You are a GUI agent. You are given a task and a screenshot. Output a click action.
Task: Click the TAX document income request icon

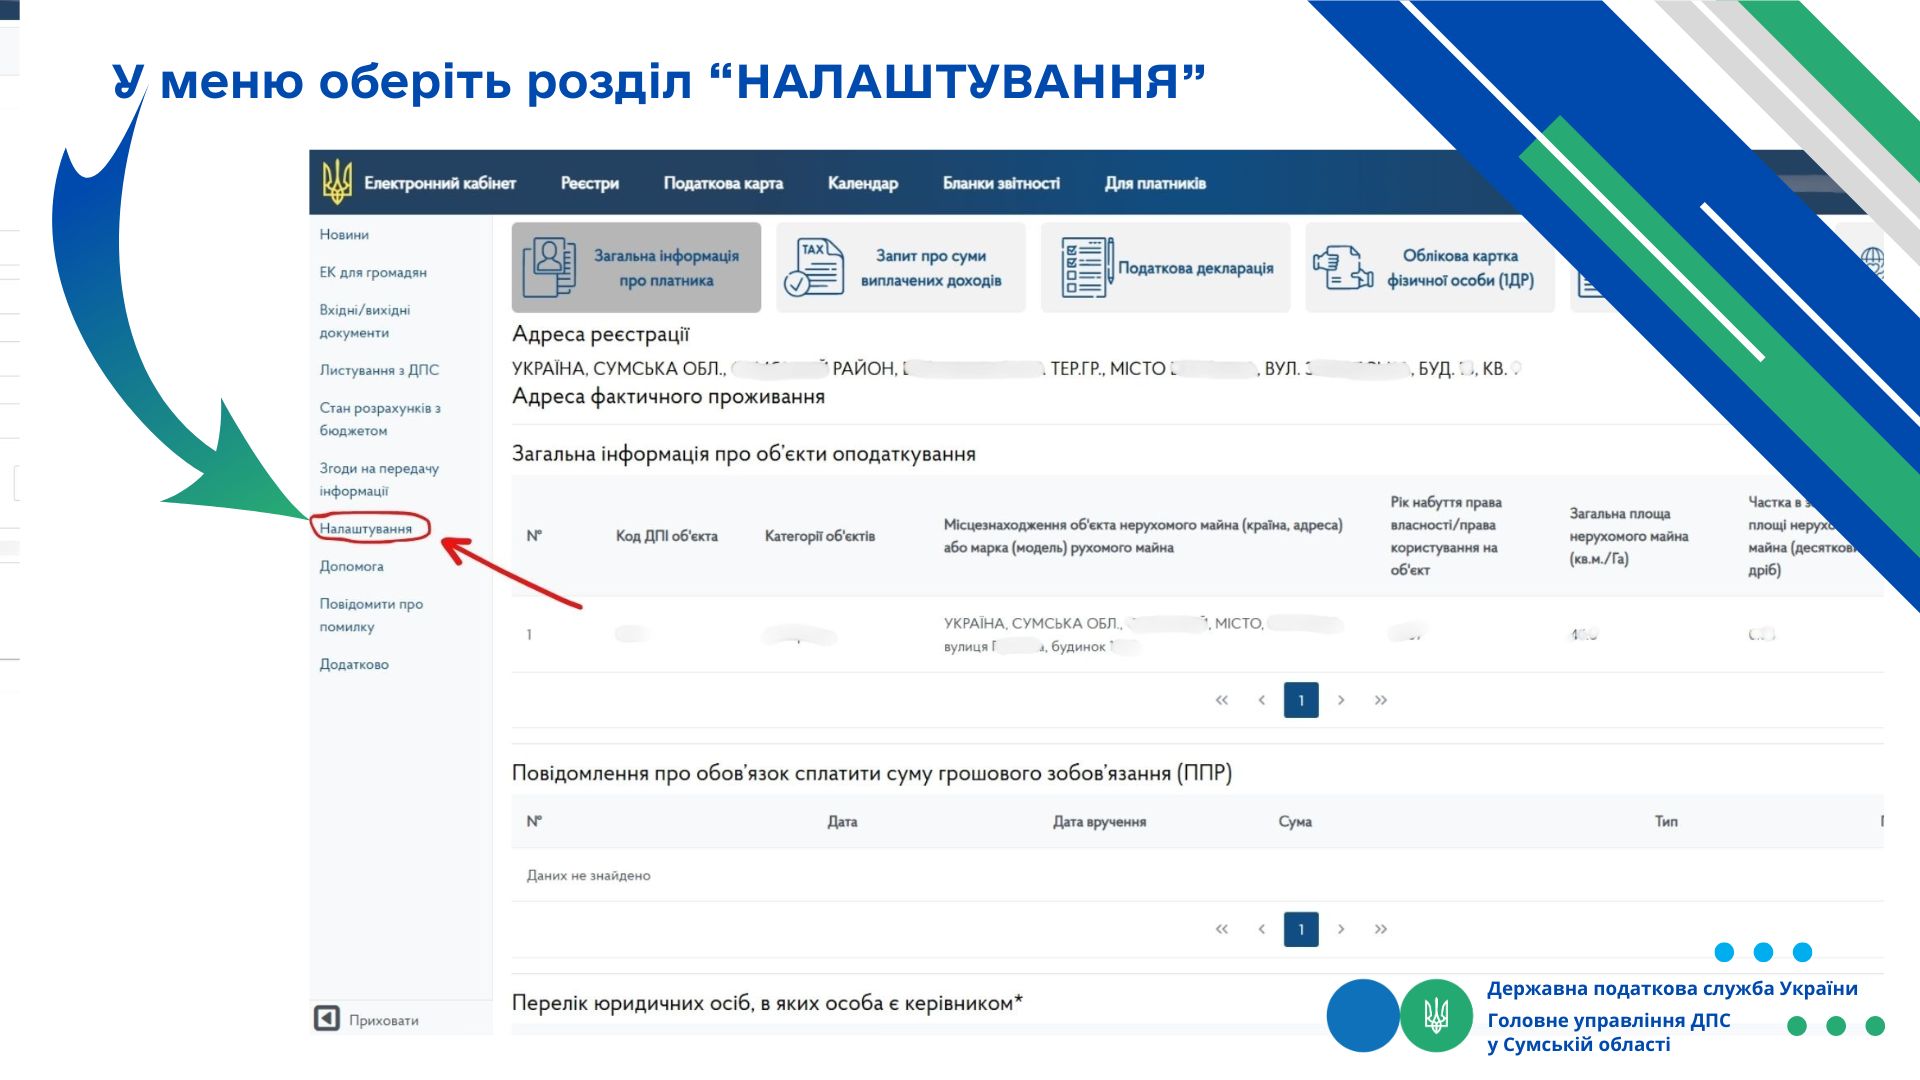pyautogui.click(x=813, y=267)
